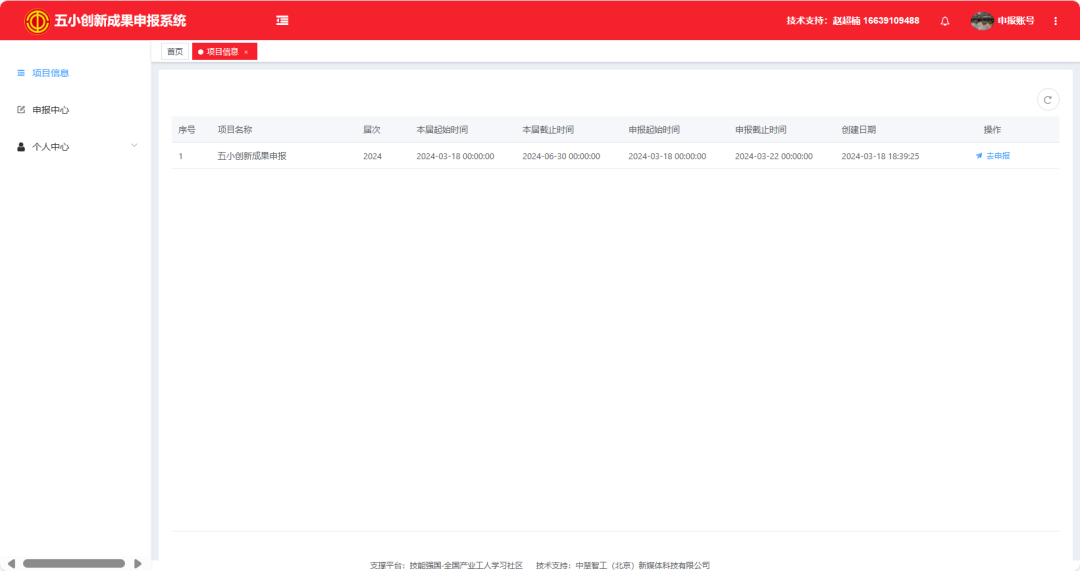Click the 2024-06-30 00:00:00 cell
This screenshot has height=571, width=1080.
[x=561, y=156]
